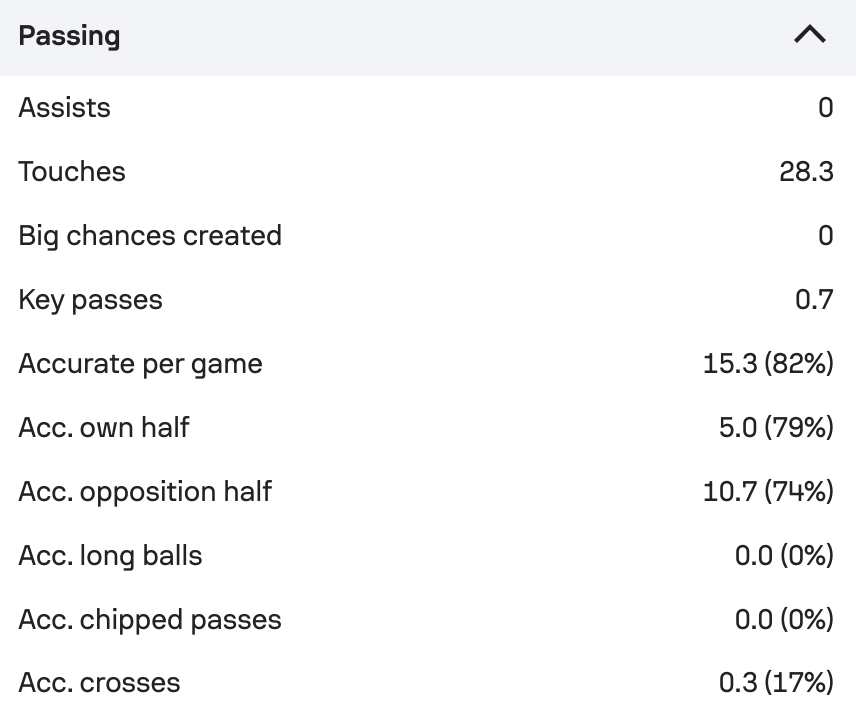Select the Assists stat row
Image resolution: width=856 pixels, height=712 pixels.
(x=428, y=108)
